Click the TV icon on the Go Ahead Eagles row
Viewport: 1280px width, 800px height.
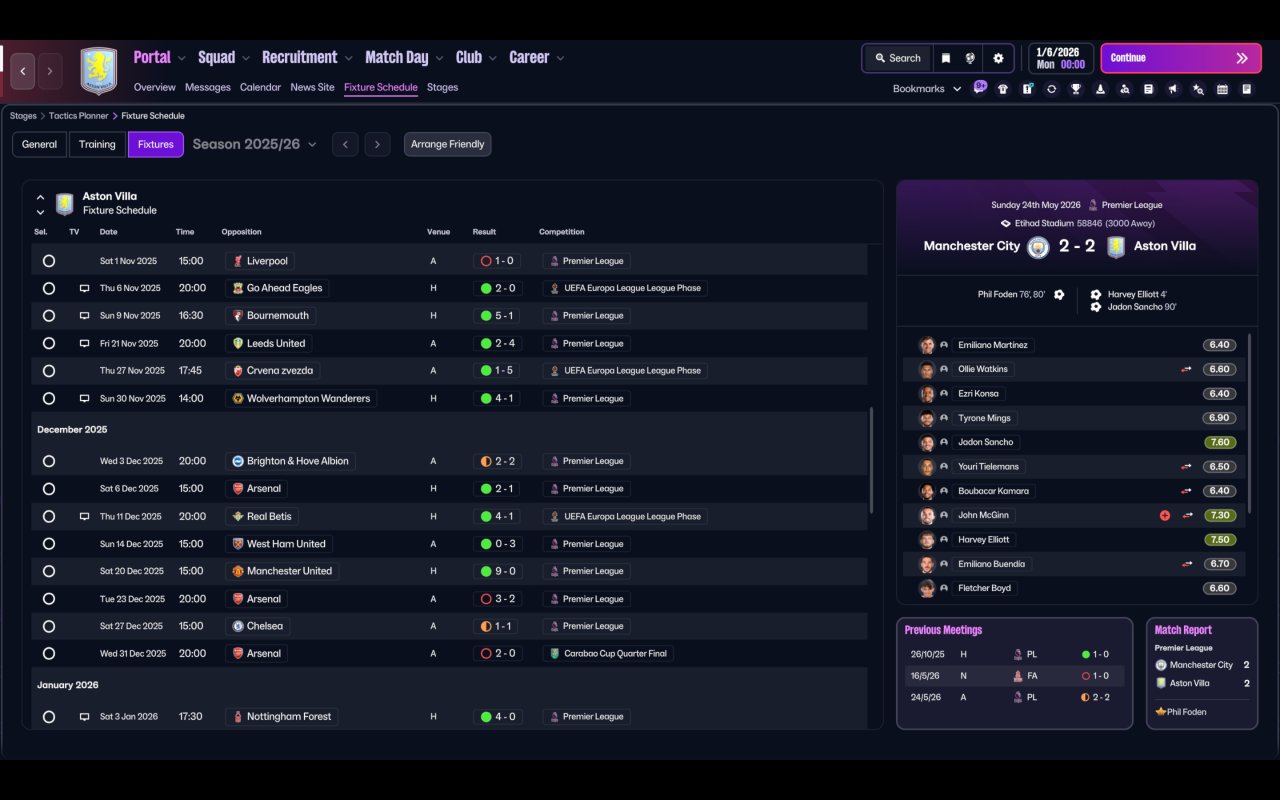(x=85, y=288)
